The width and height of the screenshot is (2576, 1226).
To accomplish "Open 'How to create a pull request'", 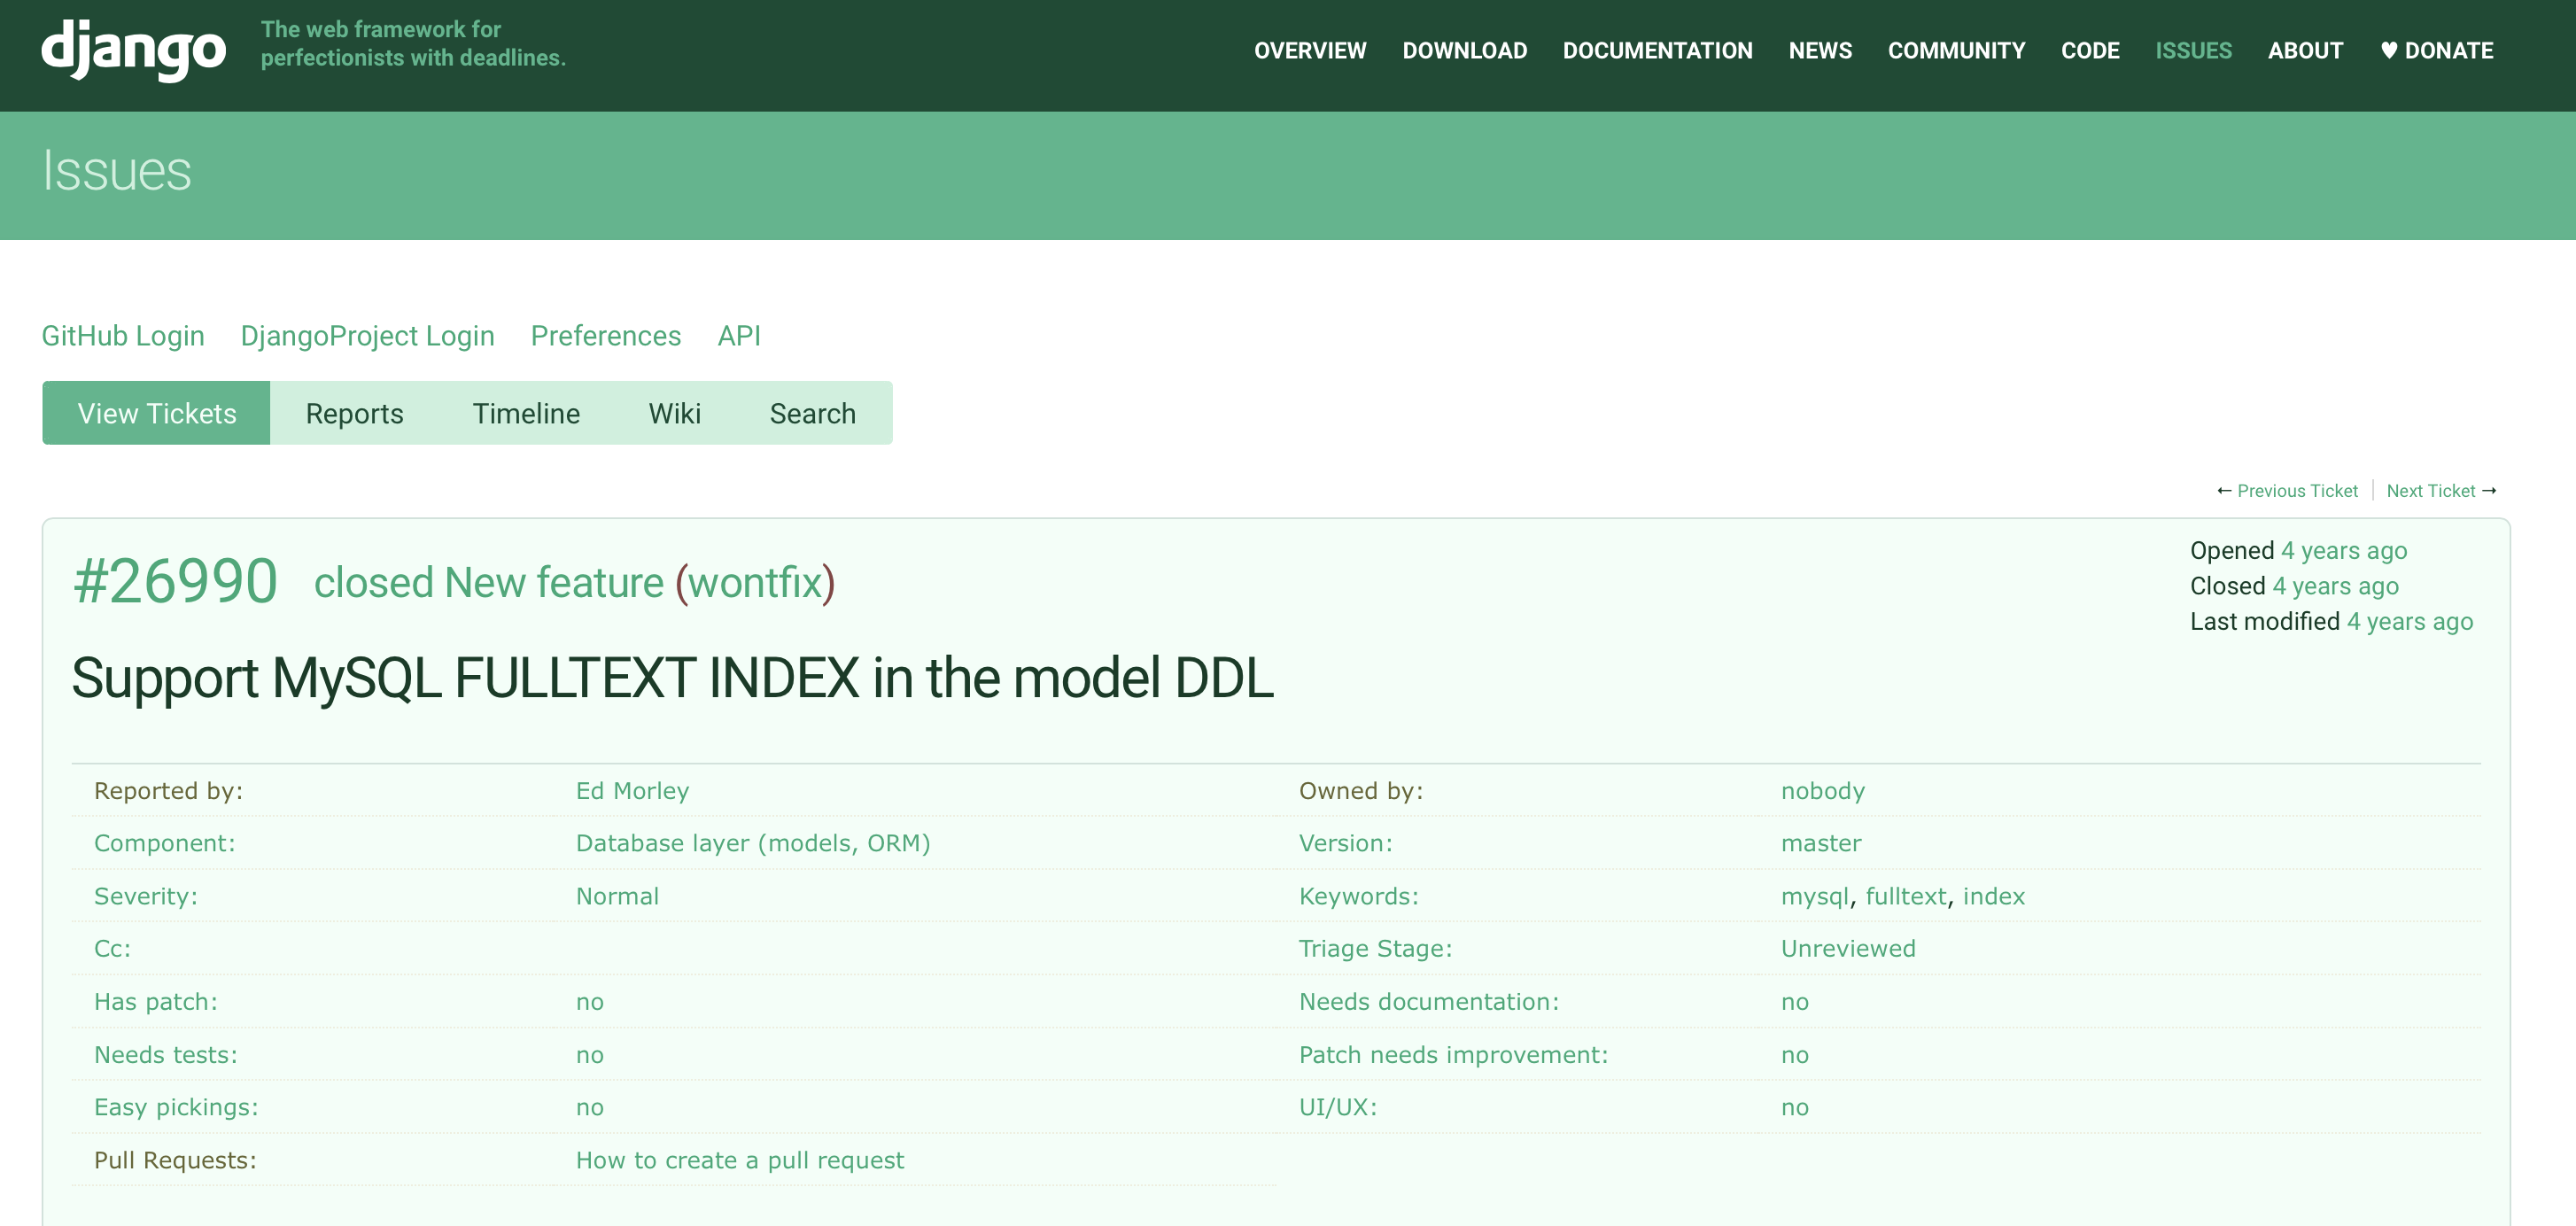I will [x=739, y=1160].
